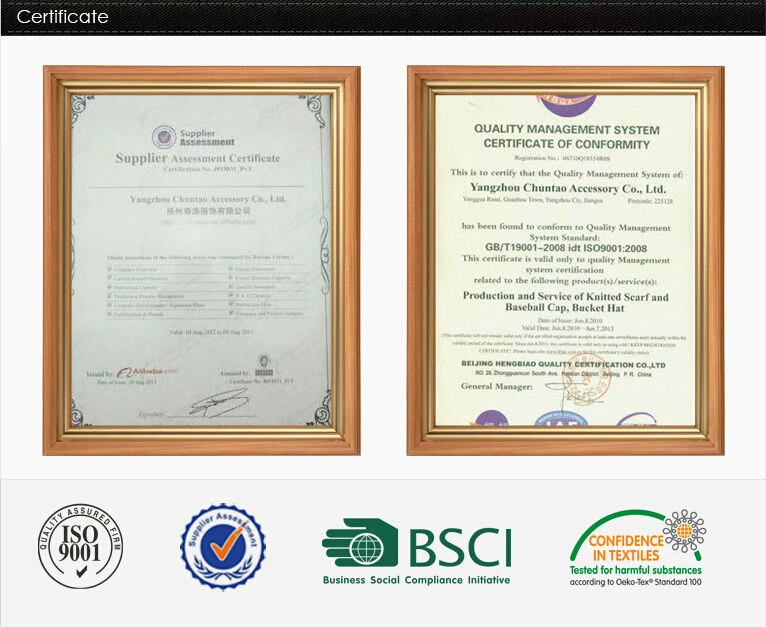This screenshot has height=628, width=766.
Task: Click 'according to Oeko-Tex Standard 100' text
Action: (635, 582)
